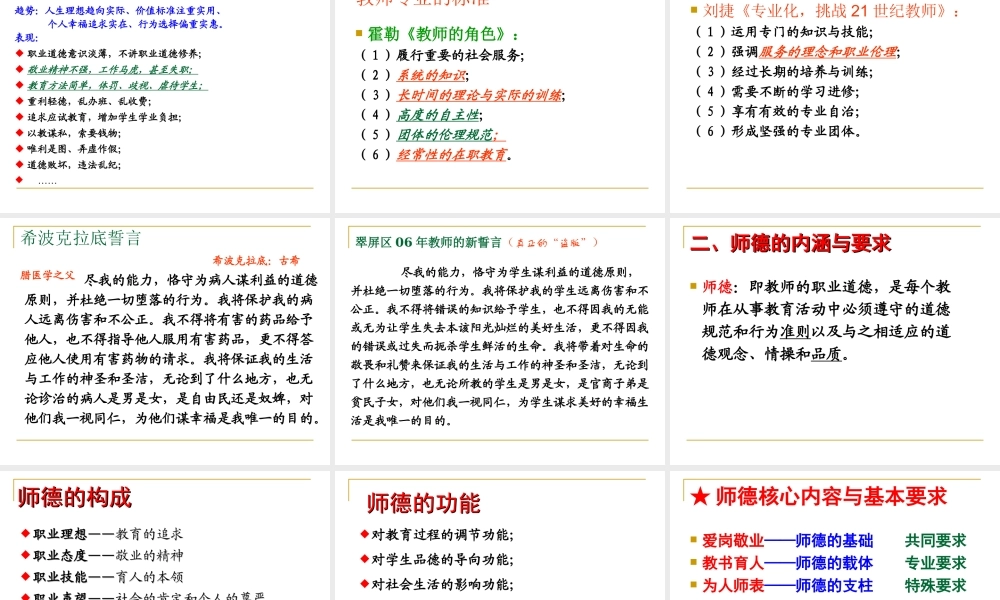The height and width of the screenshot is (600, 1000).
Task: Click the 二、师德的内涵与要求 slide heading
Action: (790, 243)
